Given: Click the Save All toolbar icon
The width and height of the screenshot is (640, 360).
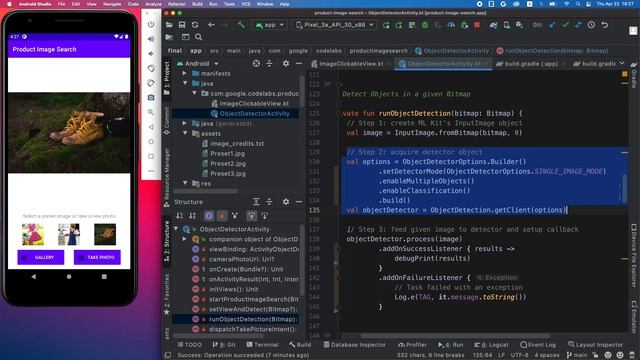Looking at the screenshot, I should tap(182, 25).
